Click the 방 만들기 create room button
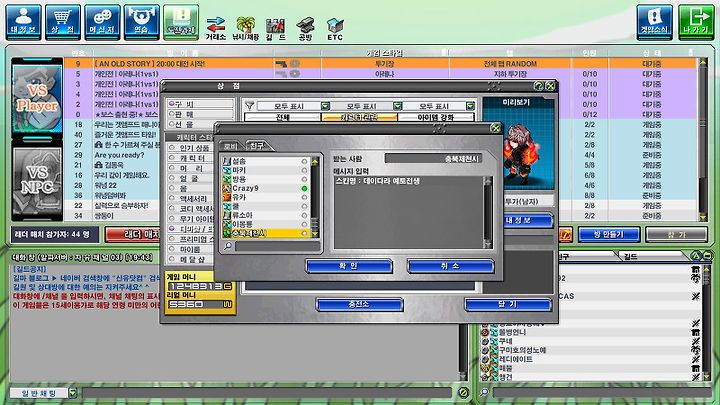The image size is (720, 405). [x=609, y=235]
